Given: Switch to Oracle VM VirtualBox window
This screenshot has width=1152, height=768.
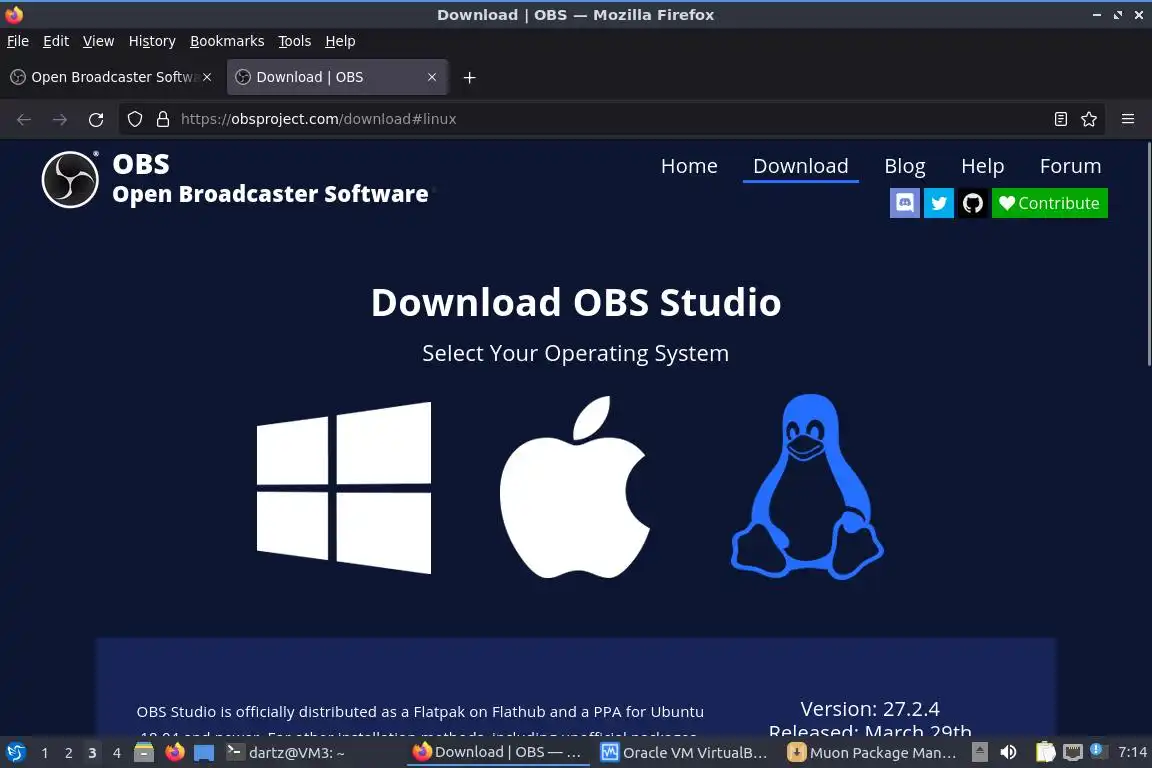Looking at the screenshot, I should 685,753.
